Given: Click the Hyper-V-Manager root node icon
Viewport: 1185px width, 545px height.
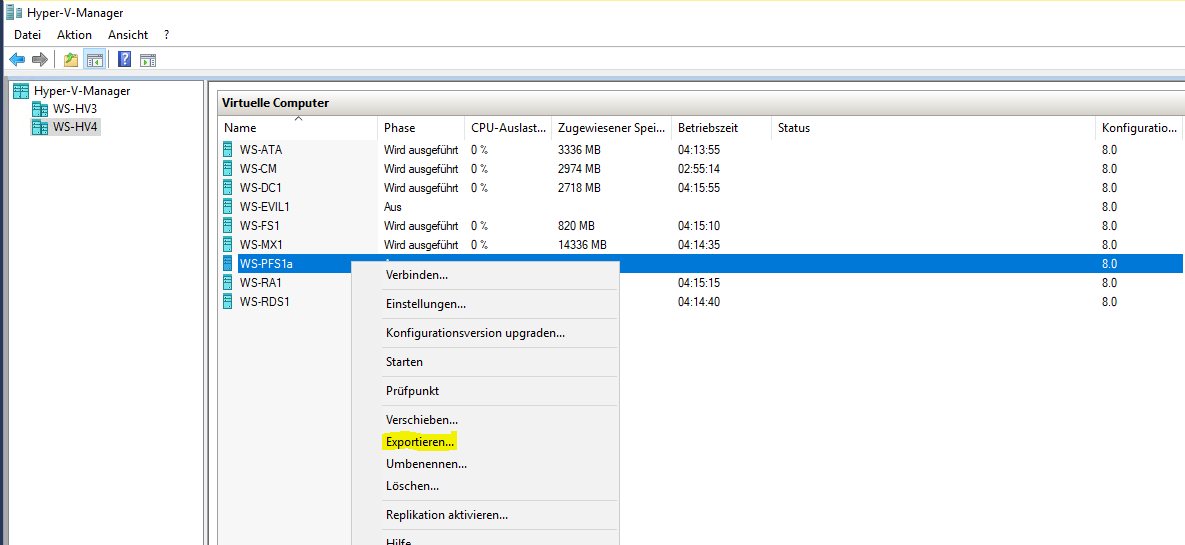Looking at the screenshot, I should (21, 91).
